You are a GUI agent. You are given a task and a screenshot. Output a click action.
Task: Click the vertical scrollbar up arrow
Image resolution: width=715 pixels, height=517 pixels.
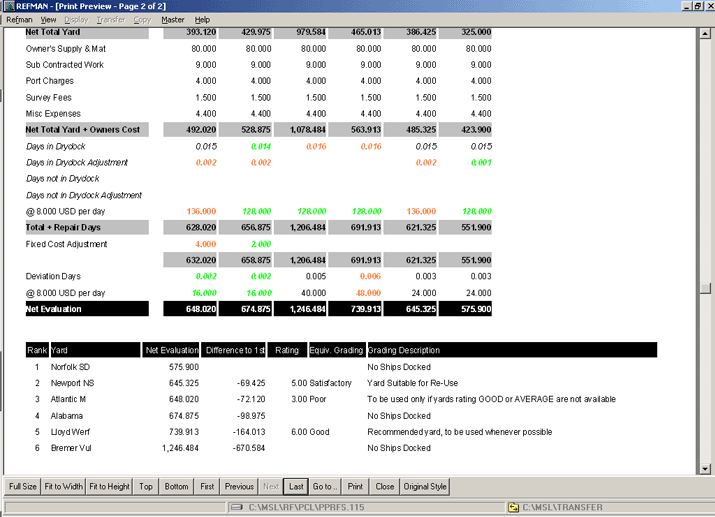707,32
